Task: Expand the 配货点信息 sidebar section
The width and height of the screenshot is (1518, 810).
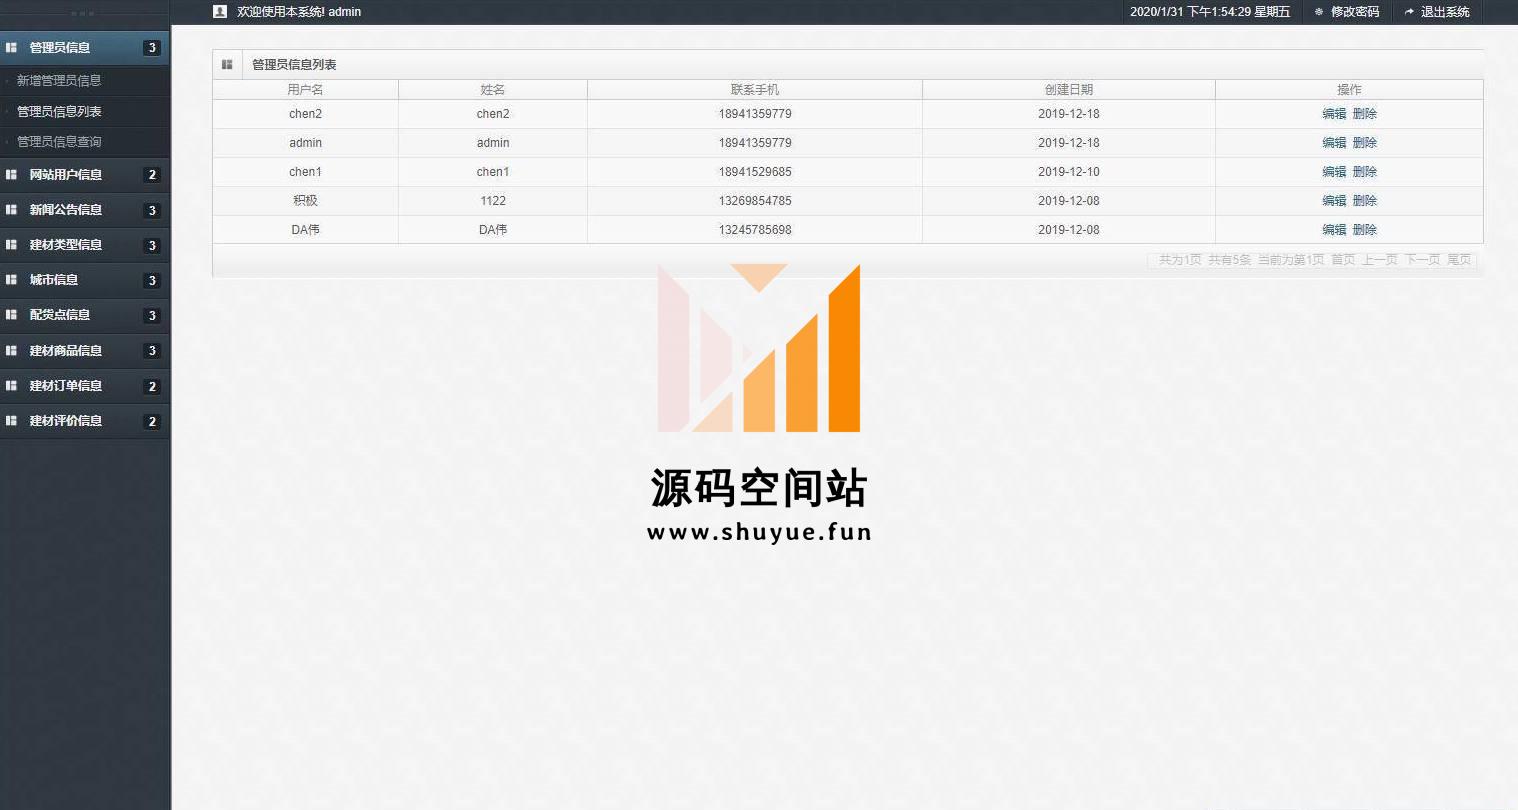Action: pyautogui.click(x=60, y=315)
